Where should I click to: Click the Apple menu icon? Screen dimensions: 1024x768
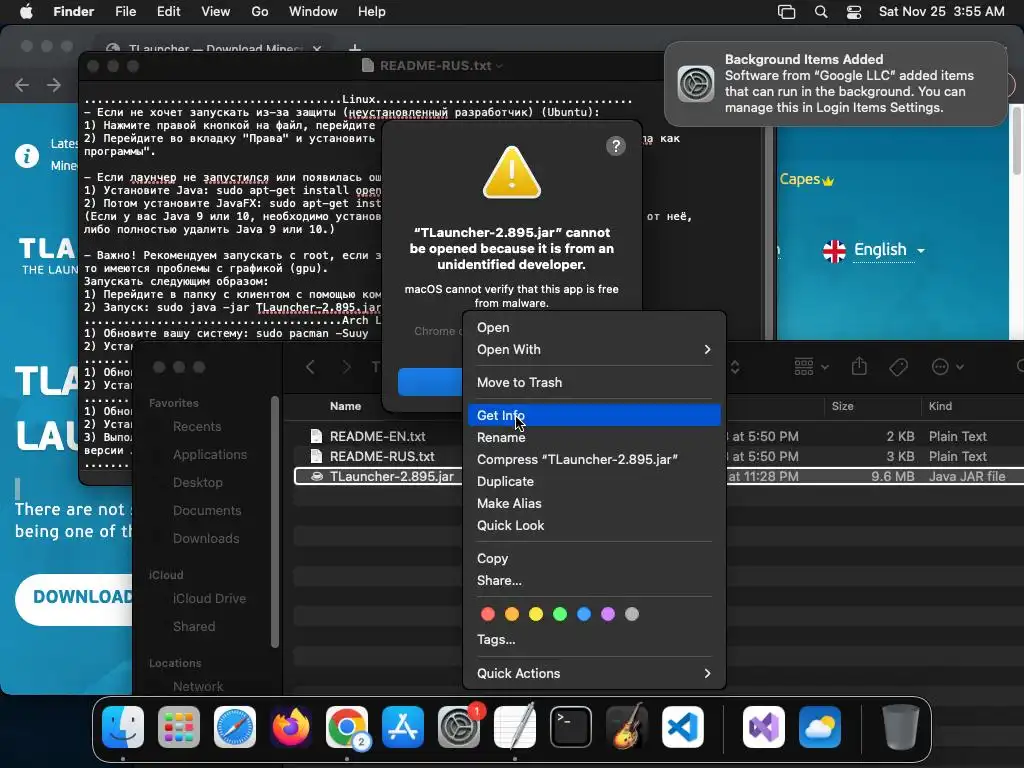[26, 12]
